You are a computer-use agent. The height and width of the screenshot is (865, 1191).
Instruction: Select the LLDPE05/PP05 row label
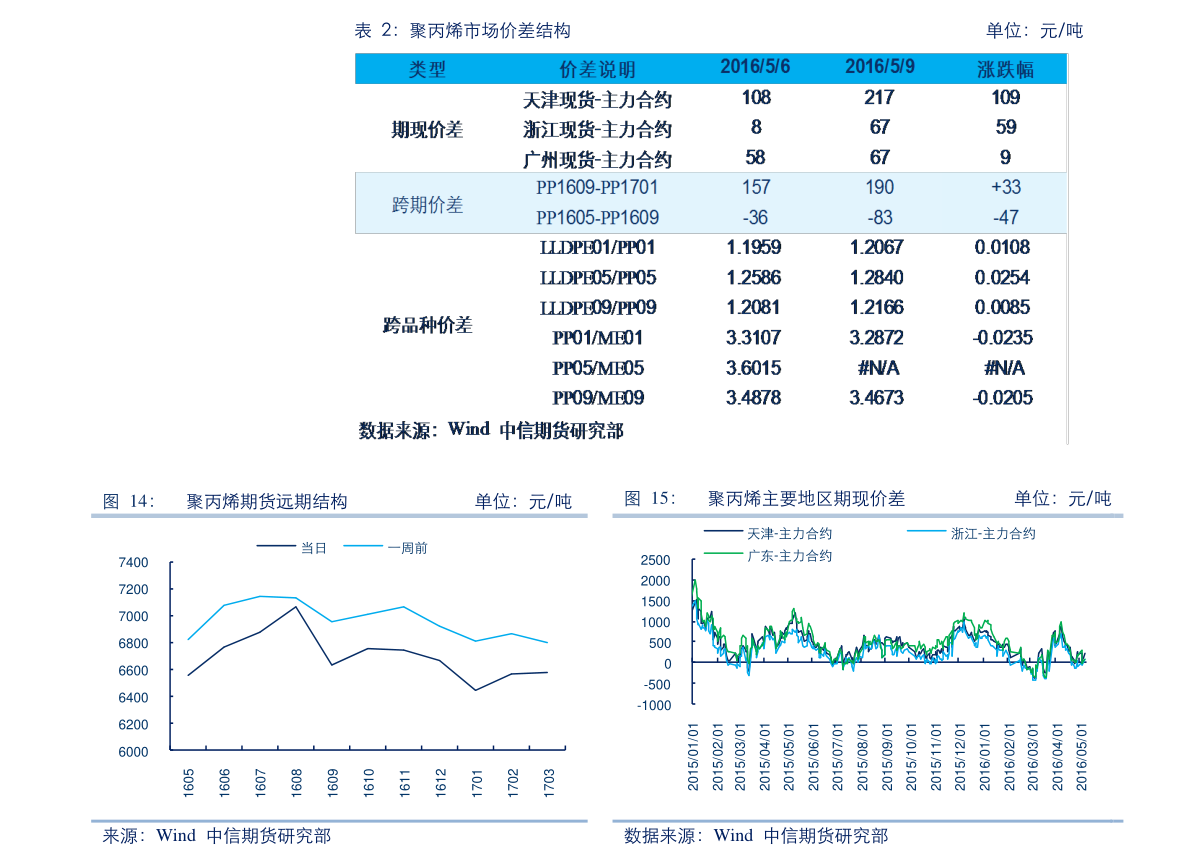coord(597,278)
